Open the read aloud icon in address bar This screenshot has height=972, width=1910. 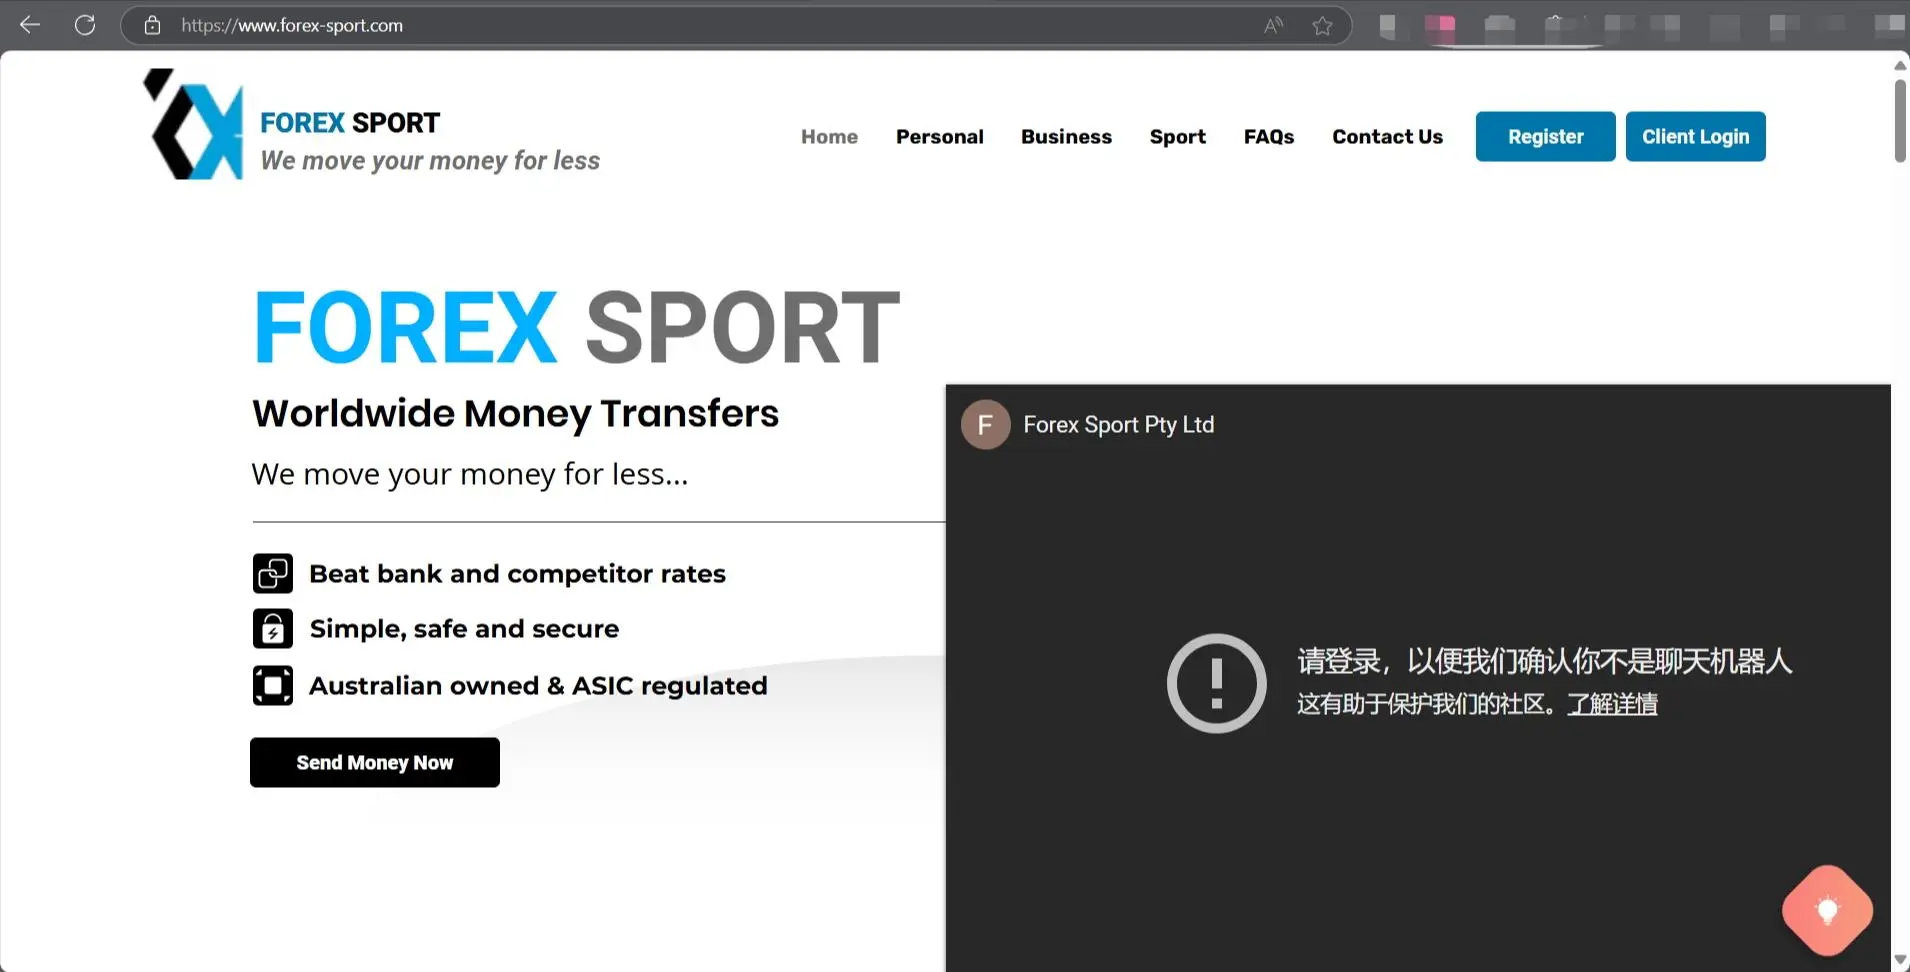pyautogui.click(x=1273, y=25)
